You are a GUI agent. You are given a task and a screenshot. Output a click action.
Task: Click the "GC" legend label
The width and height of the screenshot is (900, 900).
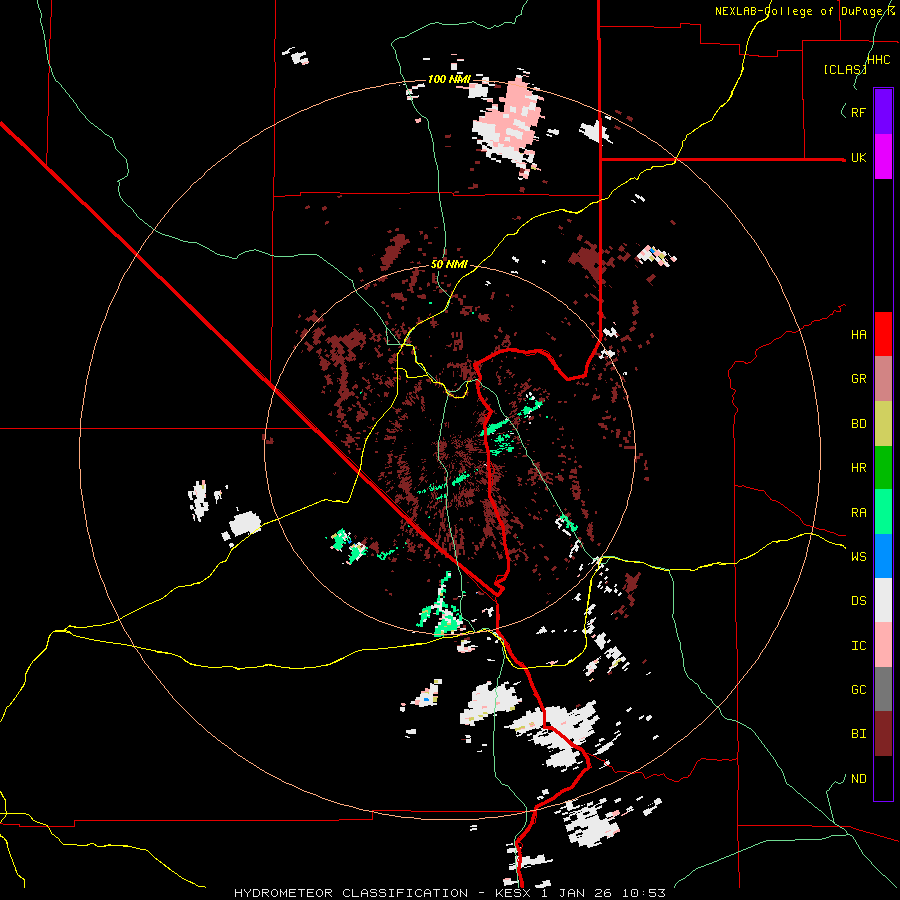[x=858, y=690]
